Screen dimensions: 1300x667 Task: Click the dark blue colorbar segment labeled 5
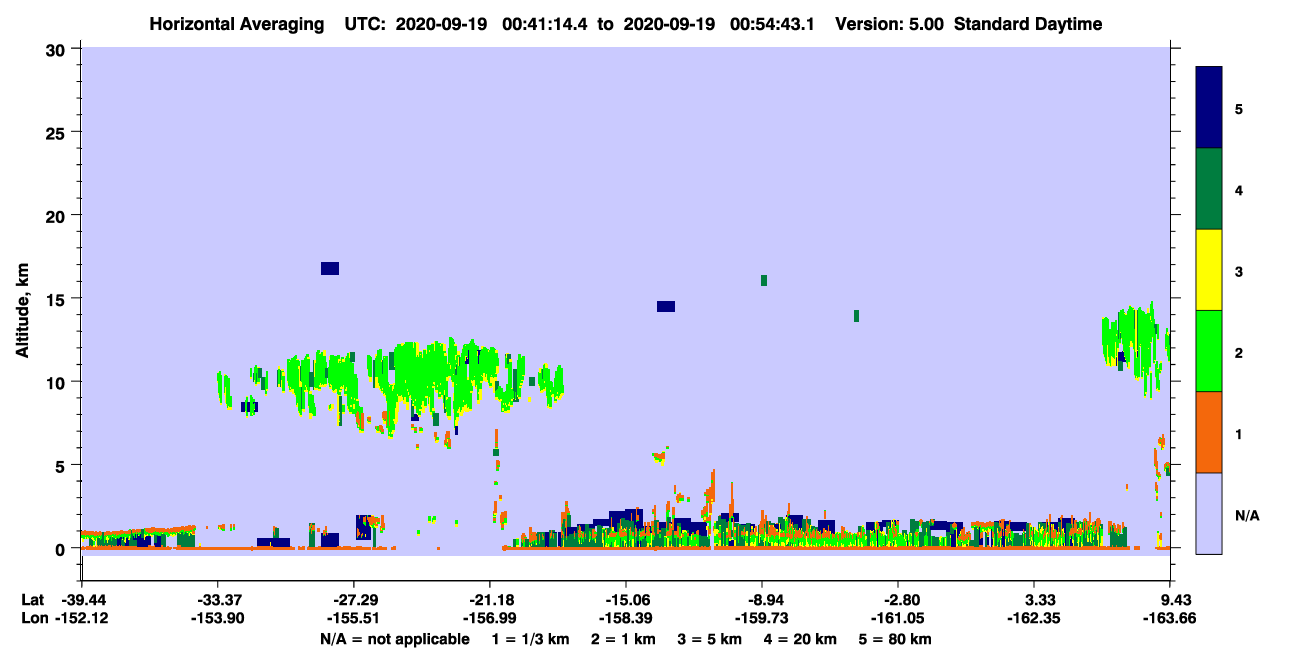(x=1209, y=108)
